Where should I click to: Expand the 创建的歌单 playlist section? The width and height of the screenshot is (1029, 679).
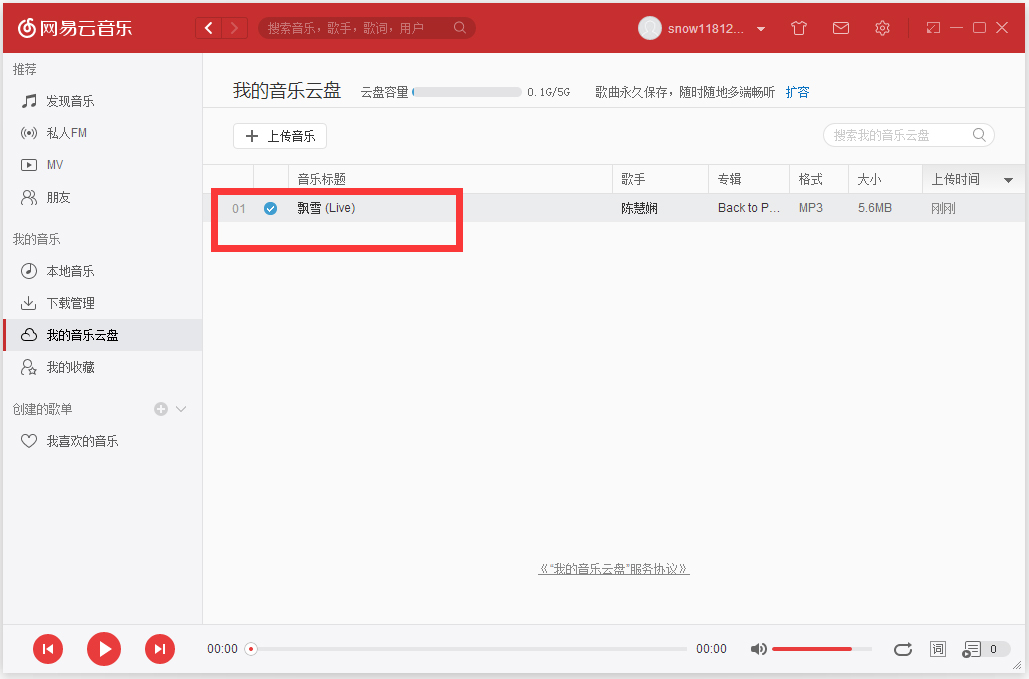click(x=180, y=409)
